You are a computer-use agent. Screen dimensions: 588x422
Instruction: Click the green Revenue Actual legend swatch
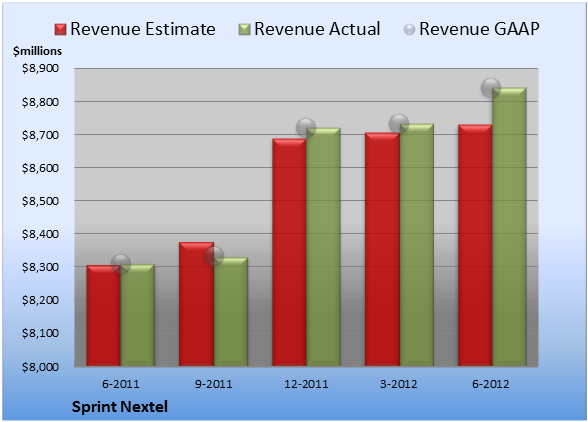click(x=244, y=30)
